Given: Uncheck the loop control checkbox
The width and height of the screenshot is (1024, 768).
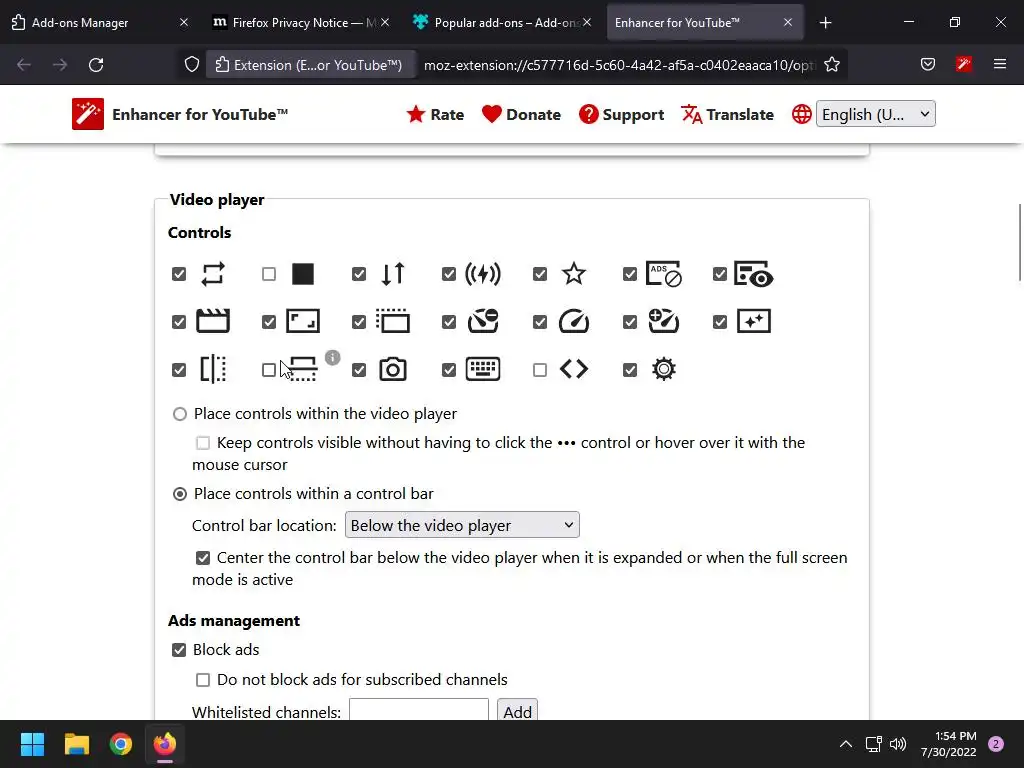Looking at the screenshot, I should [x=179, y=274].
